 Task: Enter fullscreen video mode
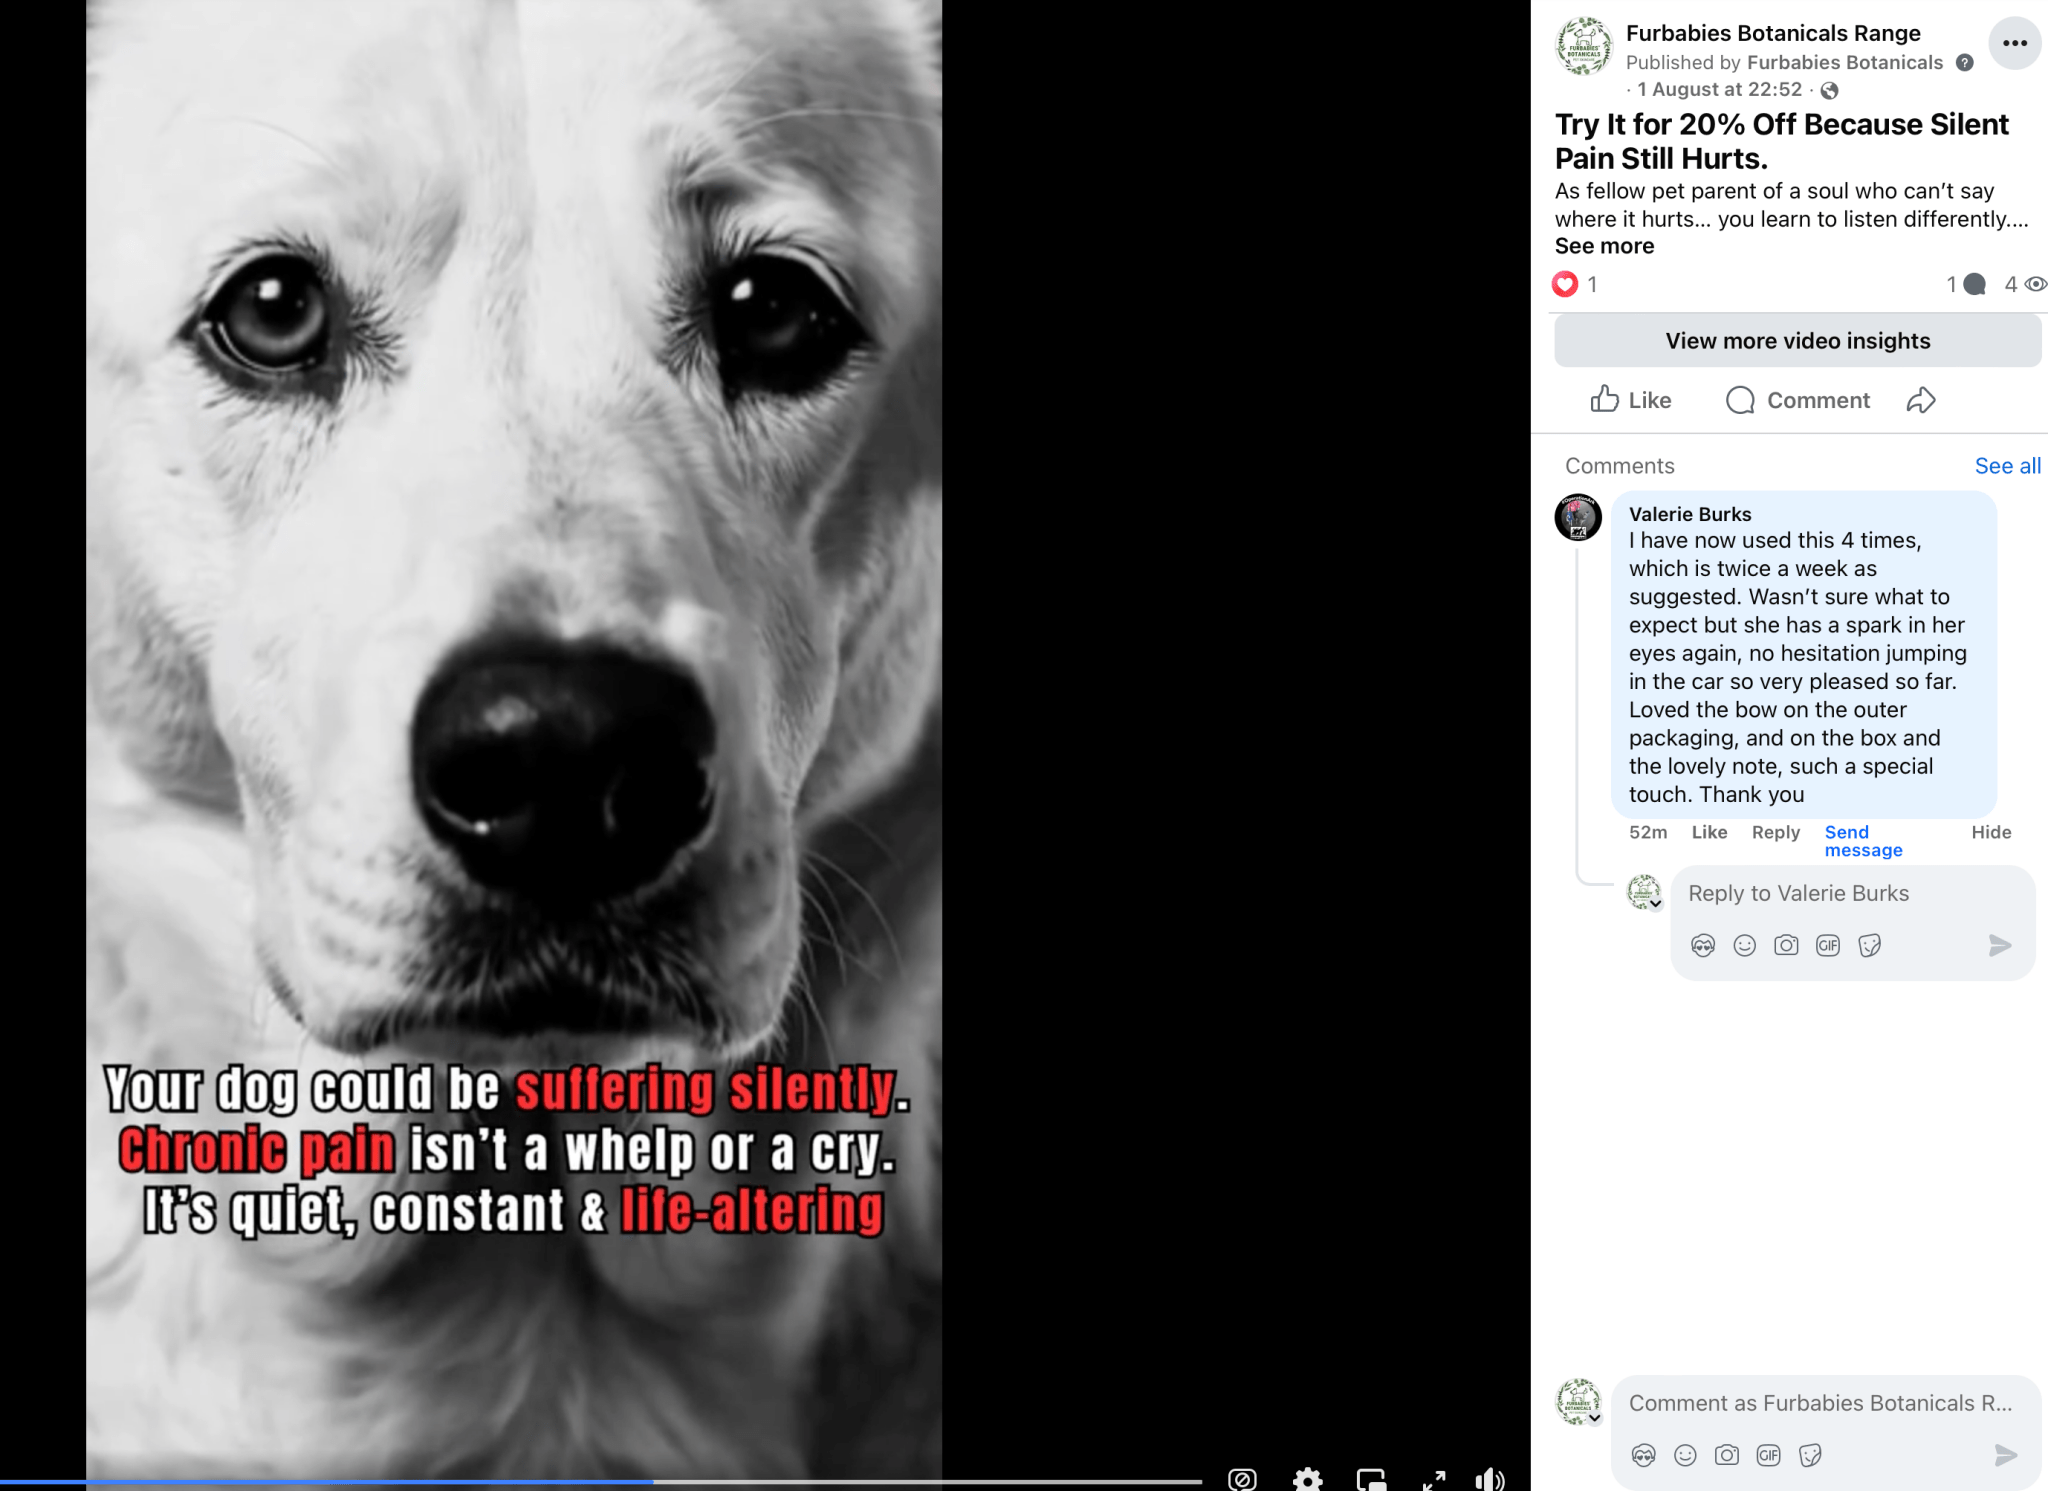point(1434,1479)
